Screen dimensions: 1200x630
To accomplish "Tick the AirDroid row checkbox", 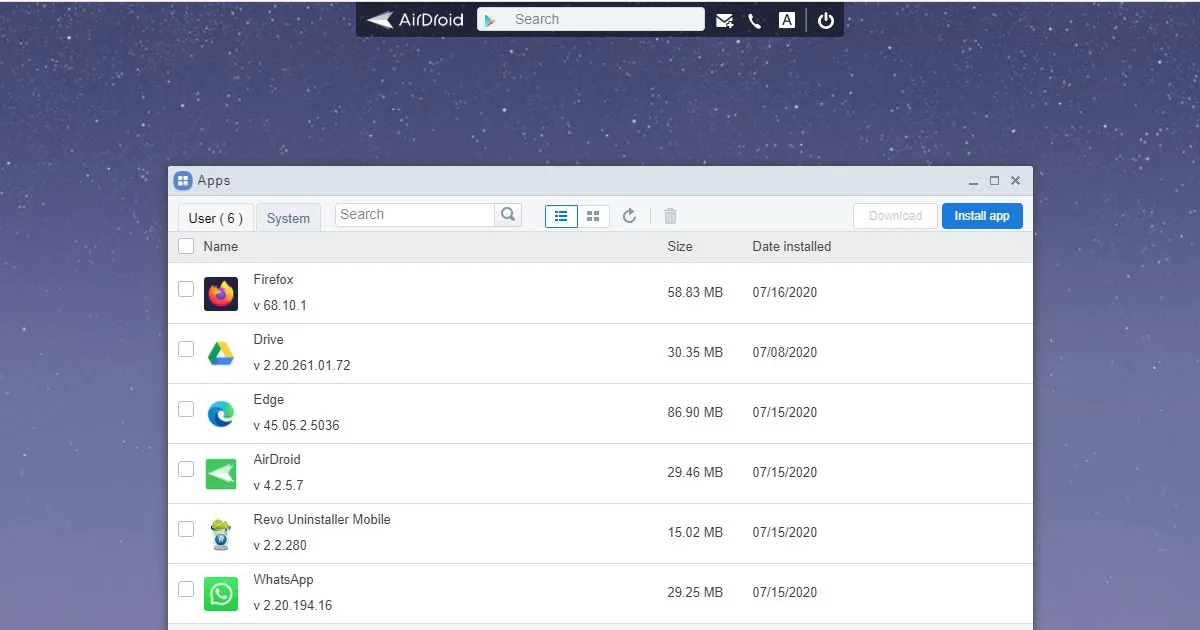I will (x=186, y=469).
